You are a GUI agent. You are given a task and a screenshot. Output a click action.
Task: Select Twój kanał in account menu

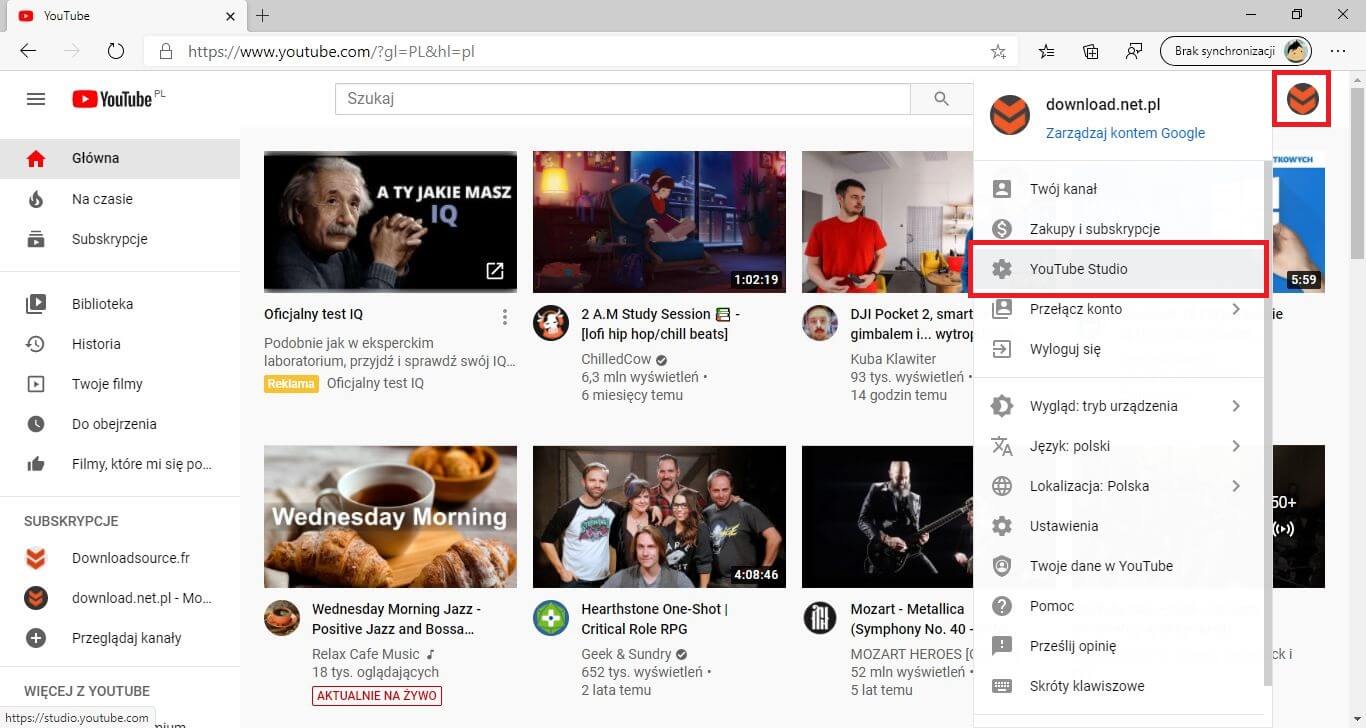[x=1118, y=189]
